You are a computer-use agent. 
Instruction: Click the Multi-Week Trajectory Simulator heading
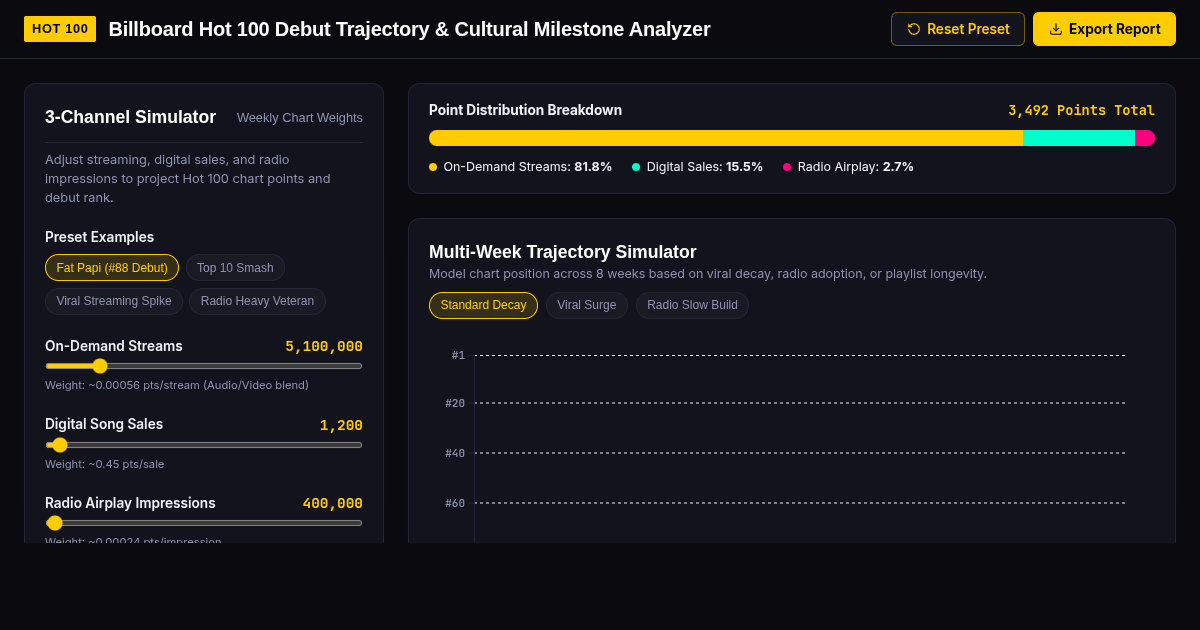[x=563, y=252]
